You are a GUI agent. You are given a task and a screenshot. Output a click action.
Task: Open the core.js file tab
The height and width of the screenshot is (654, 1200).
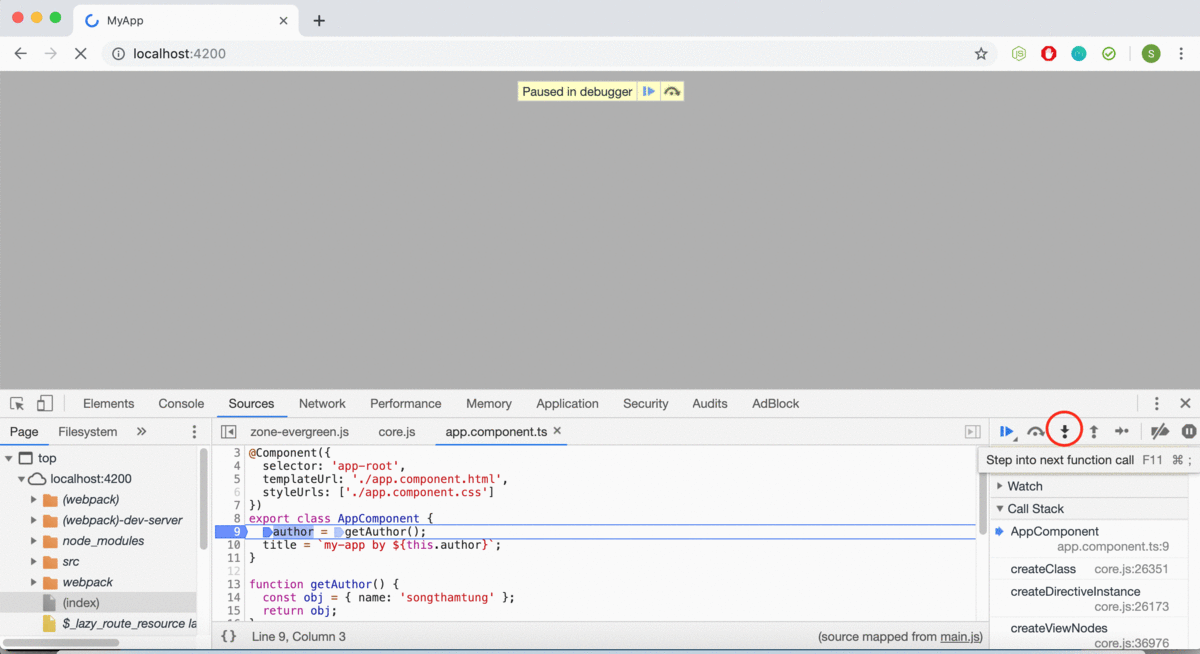point(397,432)
